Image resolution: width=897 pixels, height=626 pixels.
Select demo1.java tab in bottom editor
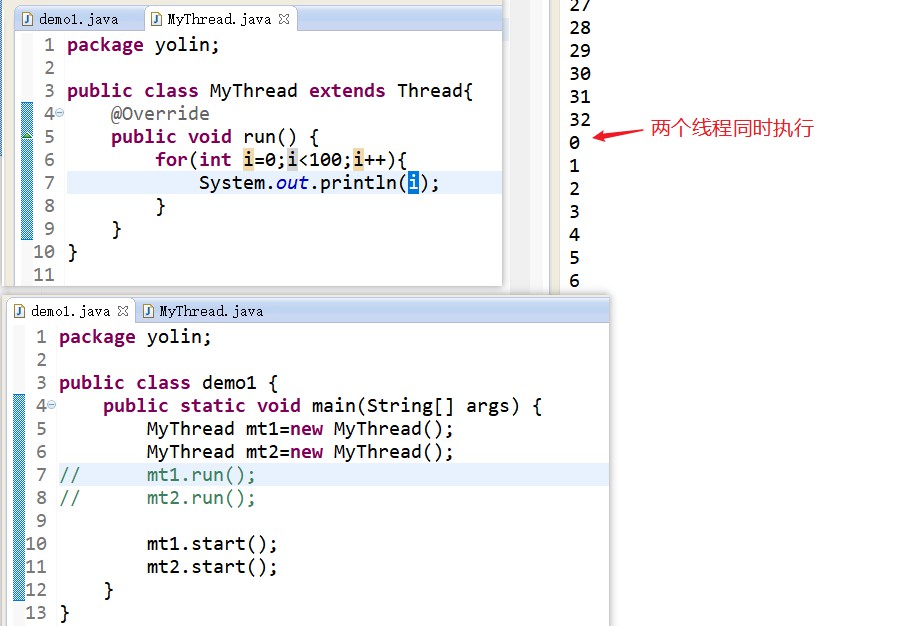click(x=70, y=311)
